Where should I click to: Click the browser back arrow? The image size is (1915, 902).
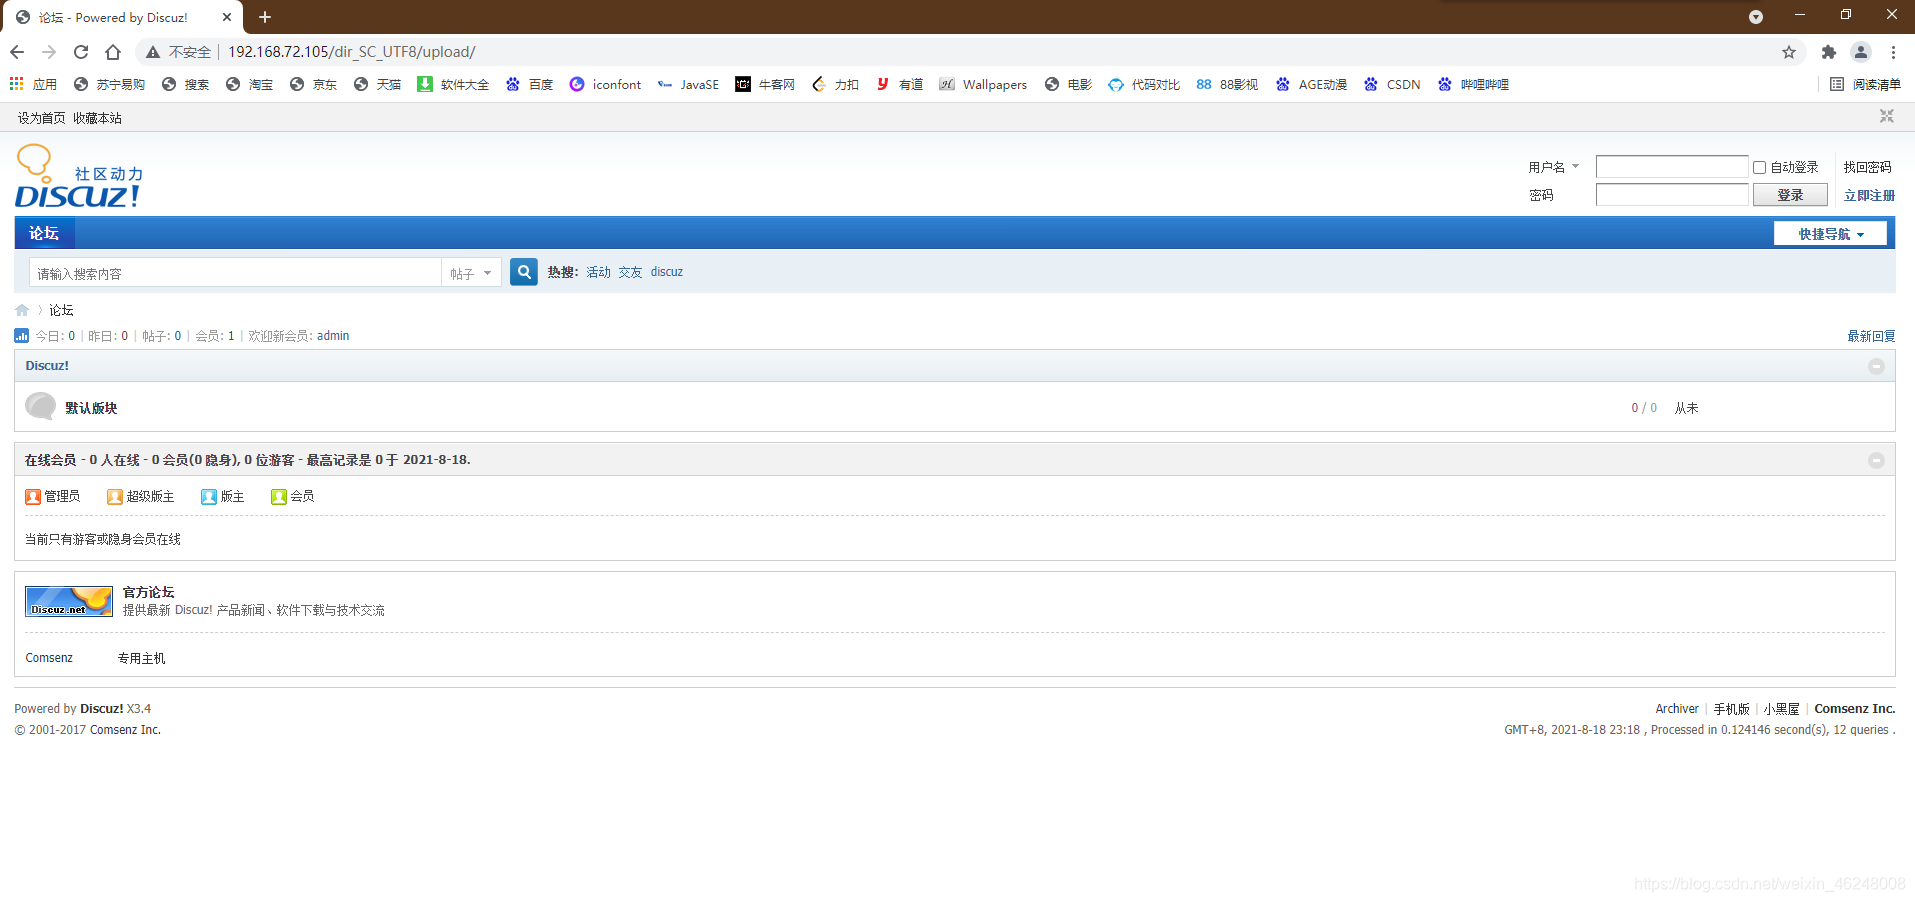click(x=17, y=52)
